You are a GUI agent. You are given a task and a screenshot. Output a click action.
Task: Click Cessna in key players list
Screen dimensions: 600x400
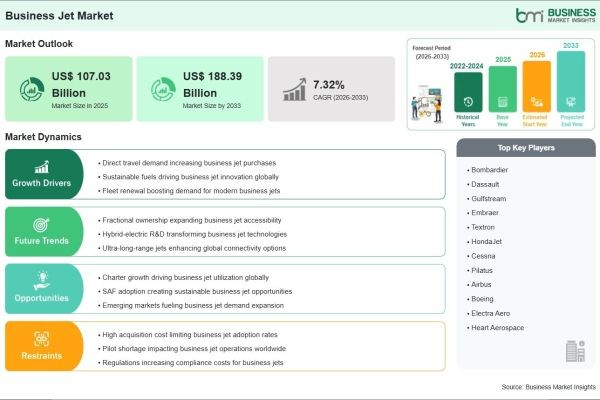483,256
